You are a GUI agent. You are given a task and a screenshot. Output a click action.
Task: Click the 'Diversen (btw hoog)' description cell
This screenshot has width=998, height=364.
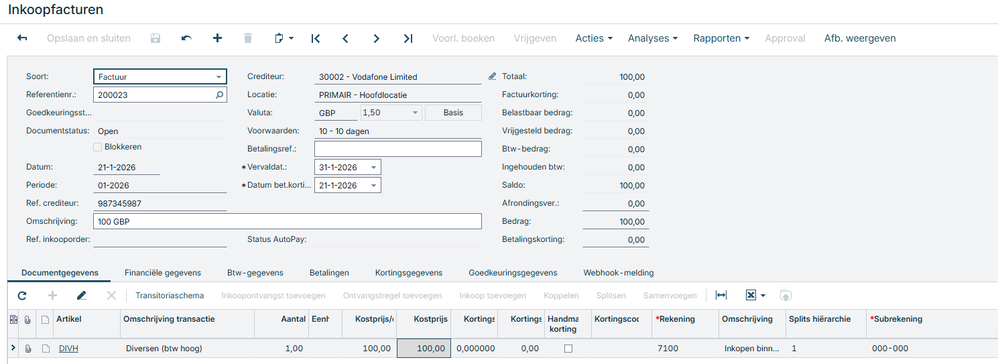point(188,349)
